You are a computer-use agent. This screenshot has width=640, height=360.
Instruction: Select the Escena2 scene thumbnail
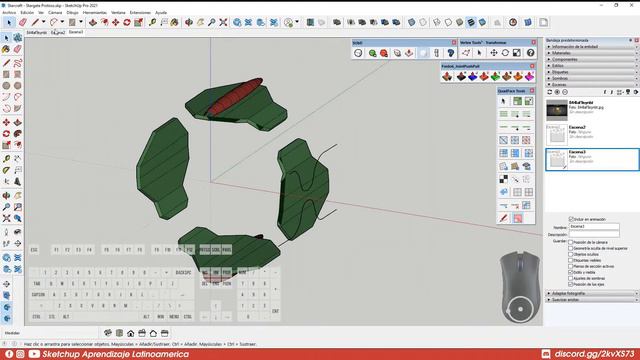click(x=557, y=135)
